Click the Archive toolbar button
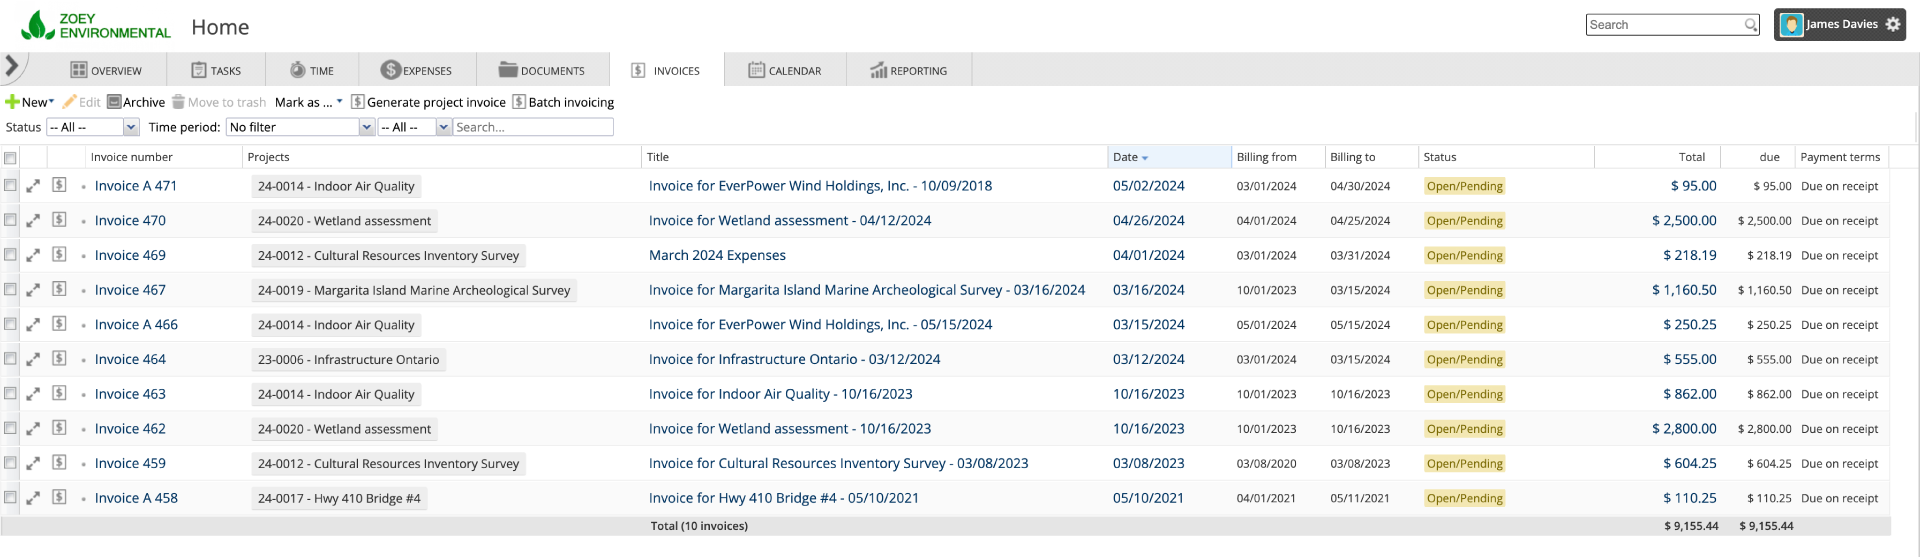The image size is (1920, 557). pyautogui.click(x=136, y=102)
